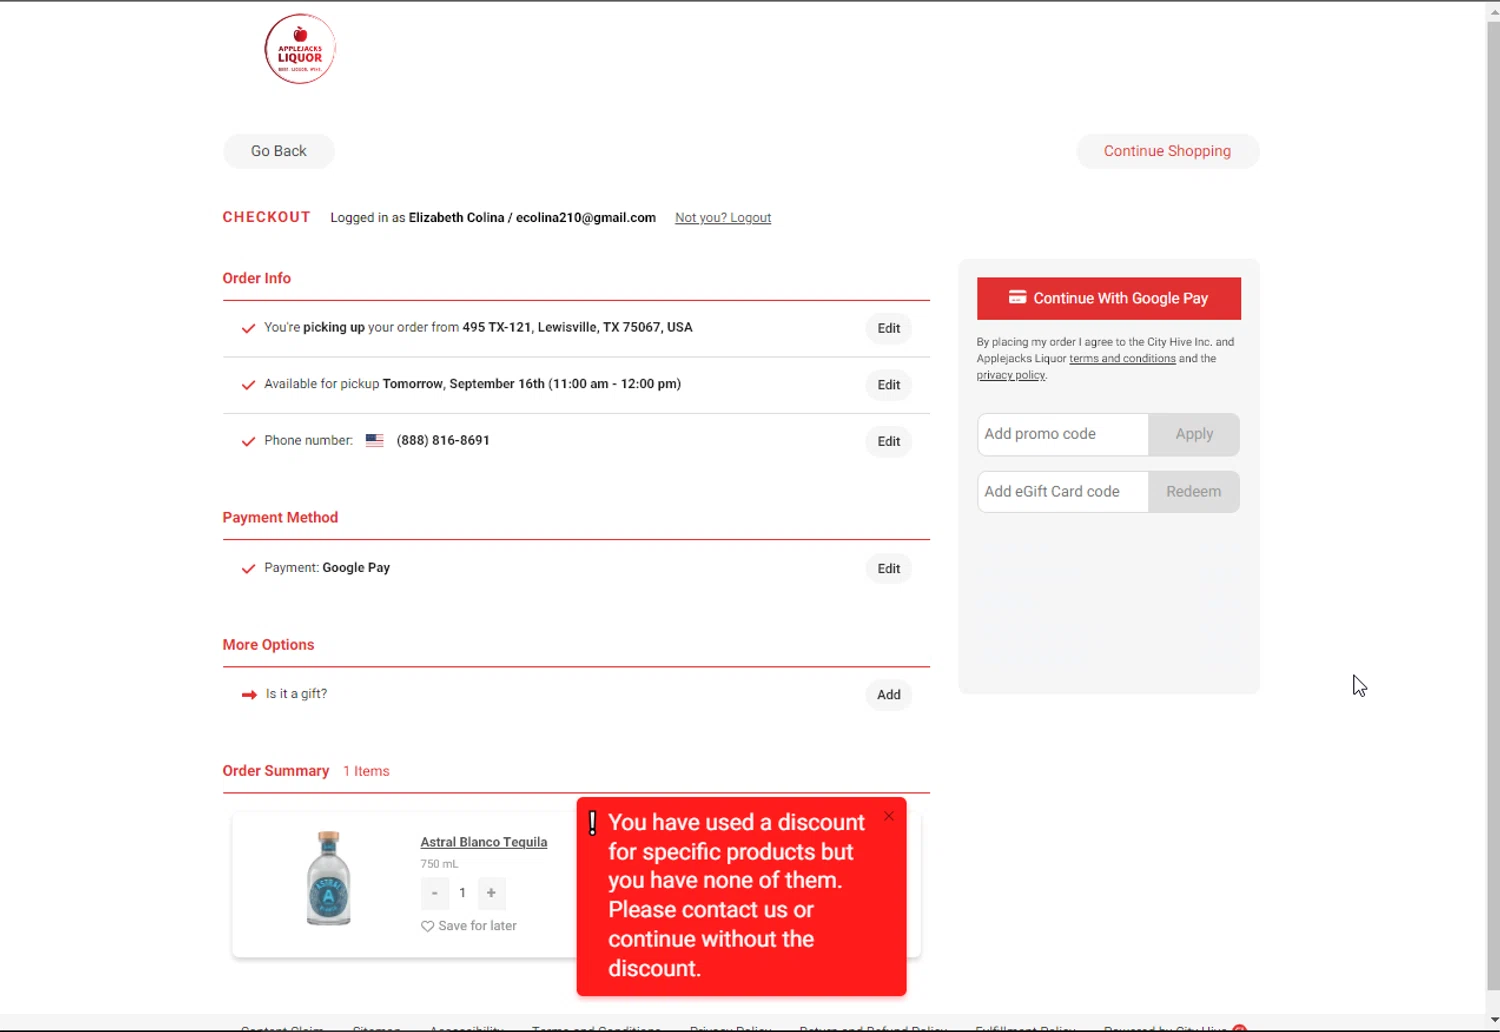Edit the pickup time slot

coord(889,385)
